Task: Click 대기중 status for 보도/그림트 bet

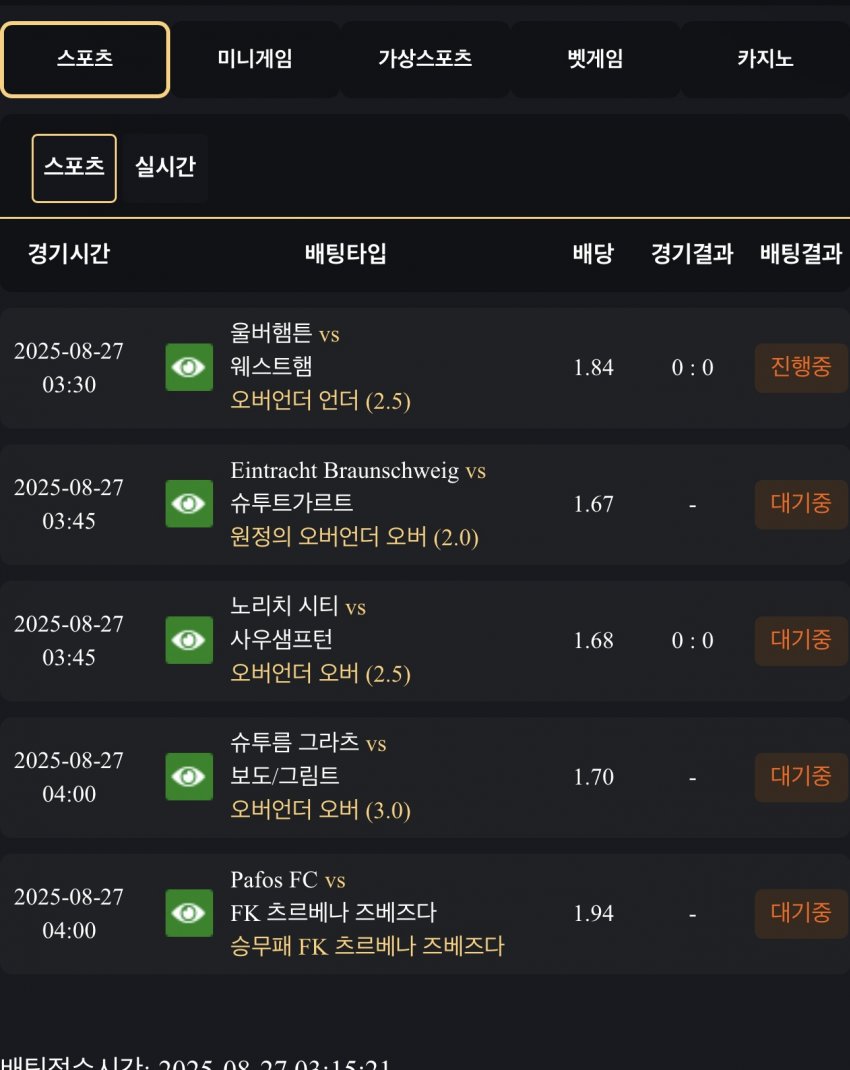Action: (x=801, y=777)
